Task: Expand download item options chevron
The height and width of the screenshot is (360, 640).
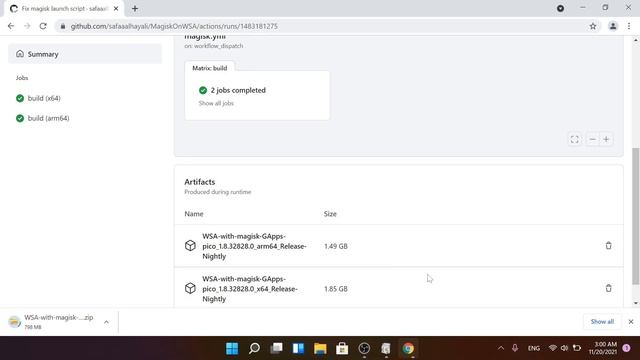Action: (106, 322)
